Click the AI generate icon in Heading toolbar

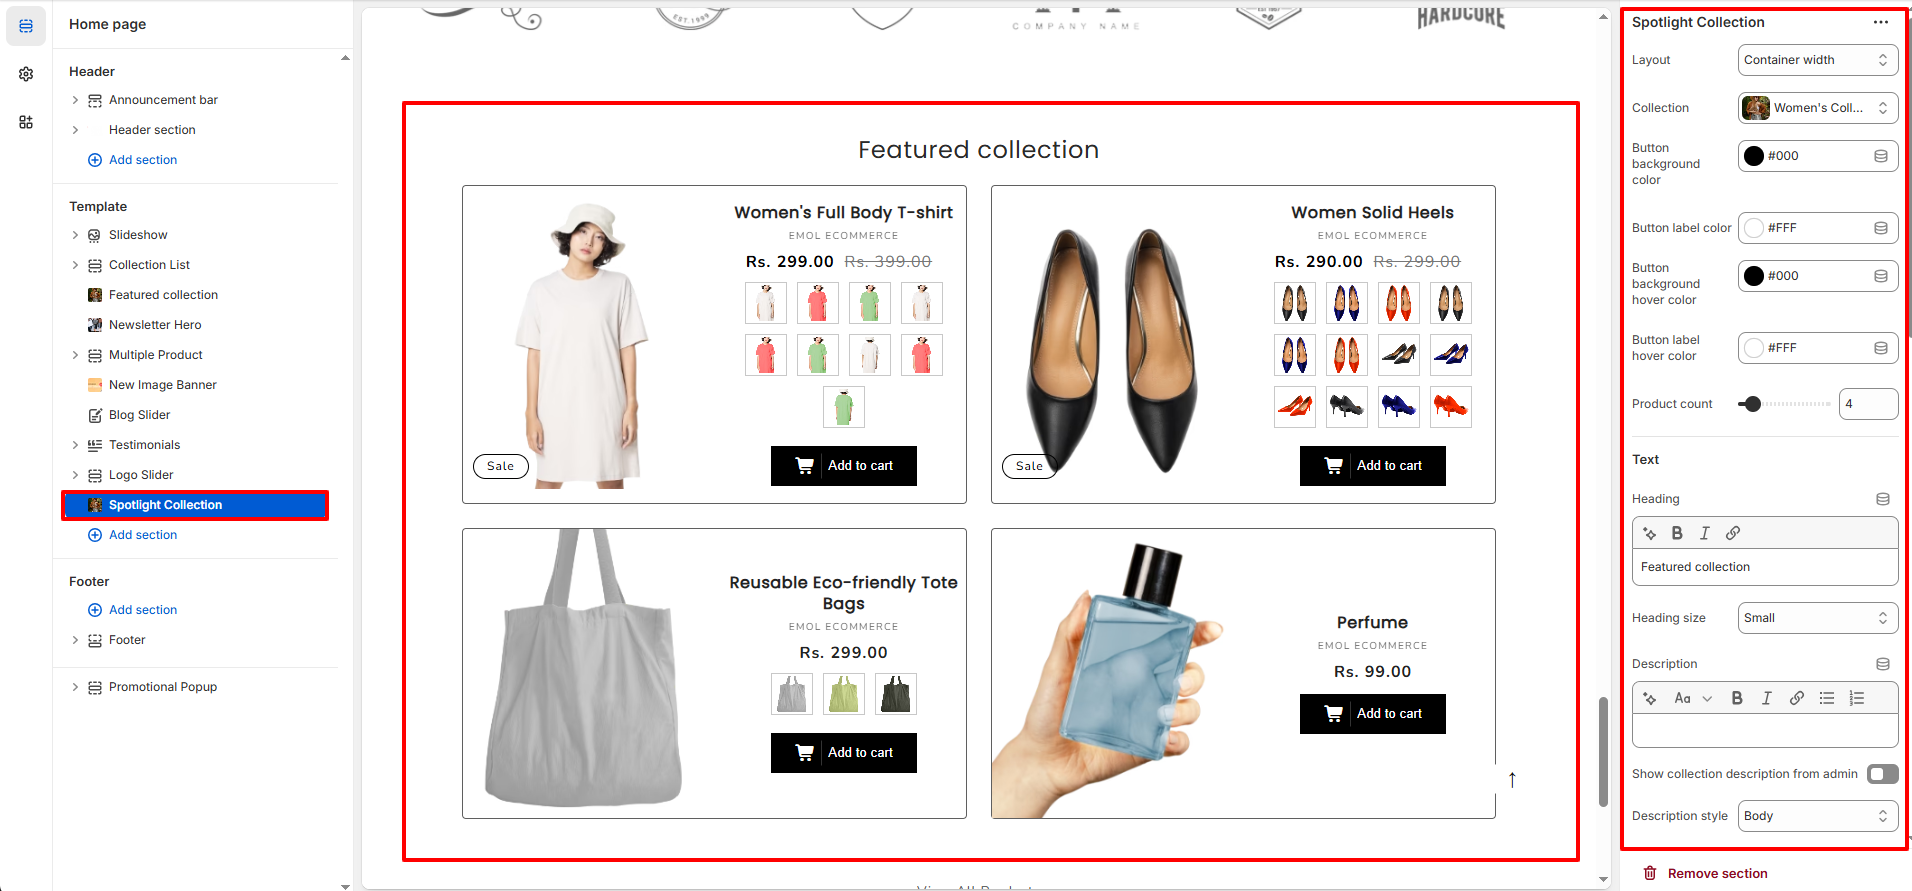click(1650, 533)
